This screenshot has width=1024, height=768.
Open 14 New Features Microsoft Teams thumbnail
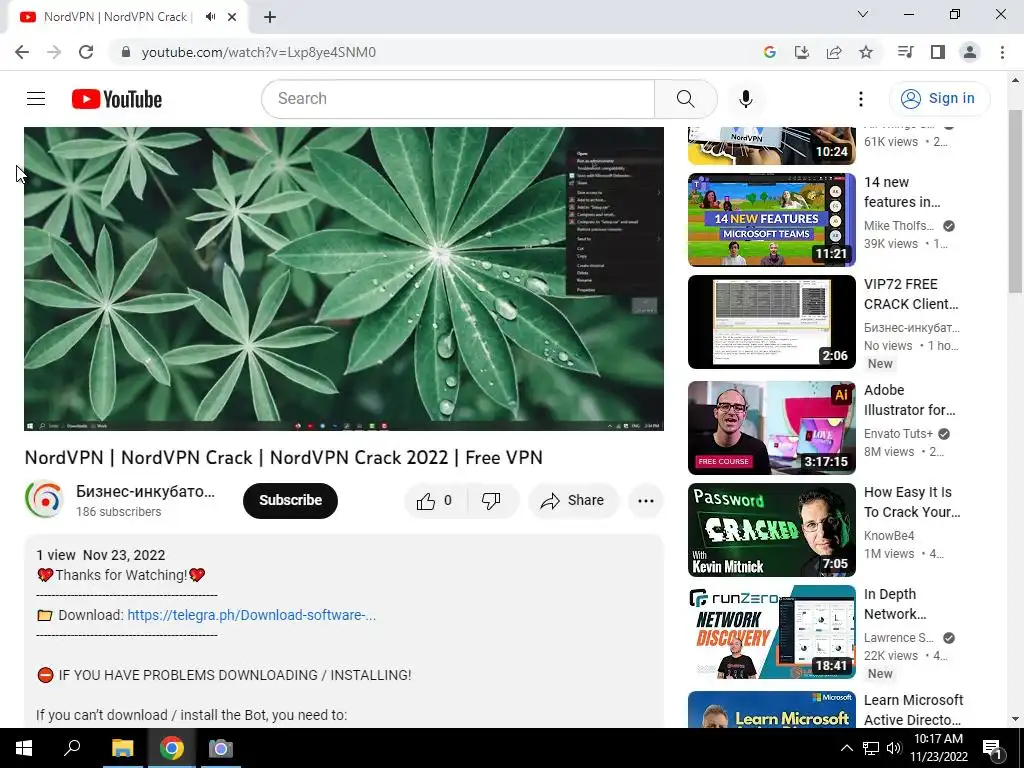coord(772,220)
